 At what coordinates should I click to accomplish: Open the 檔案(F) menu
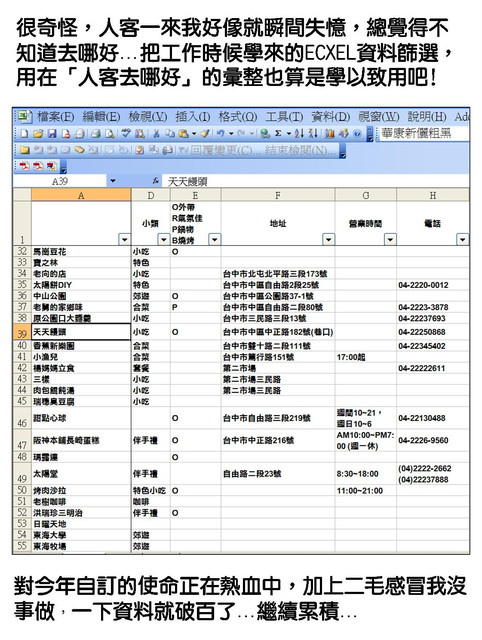56,117
